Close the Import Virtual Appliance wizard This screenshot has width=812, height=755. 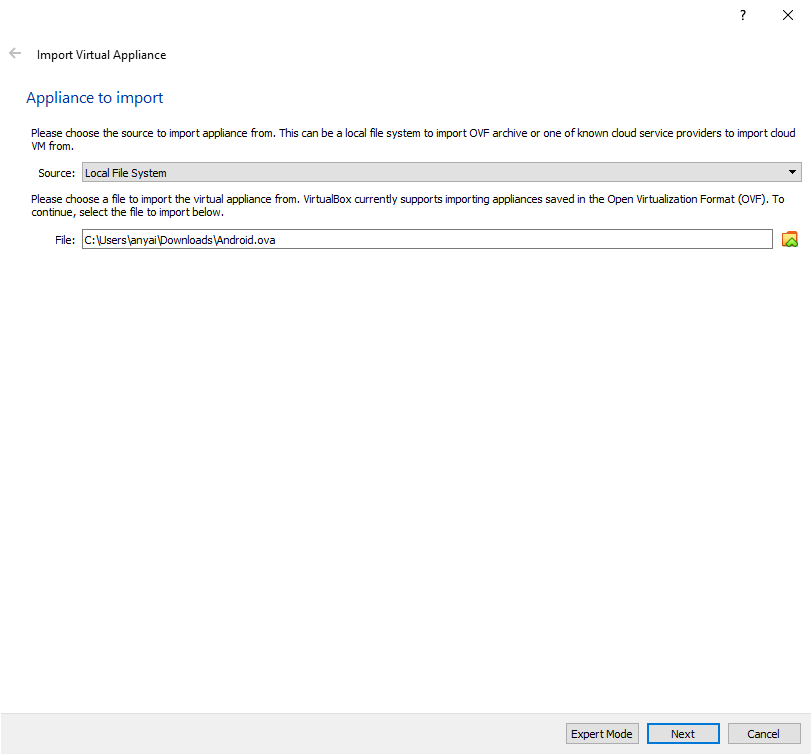pyautogui.click(x=788, y=15)
